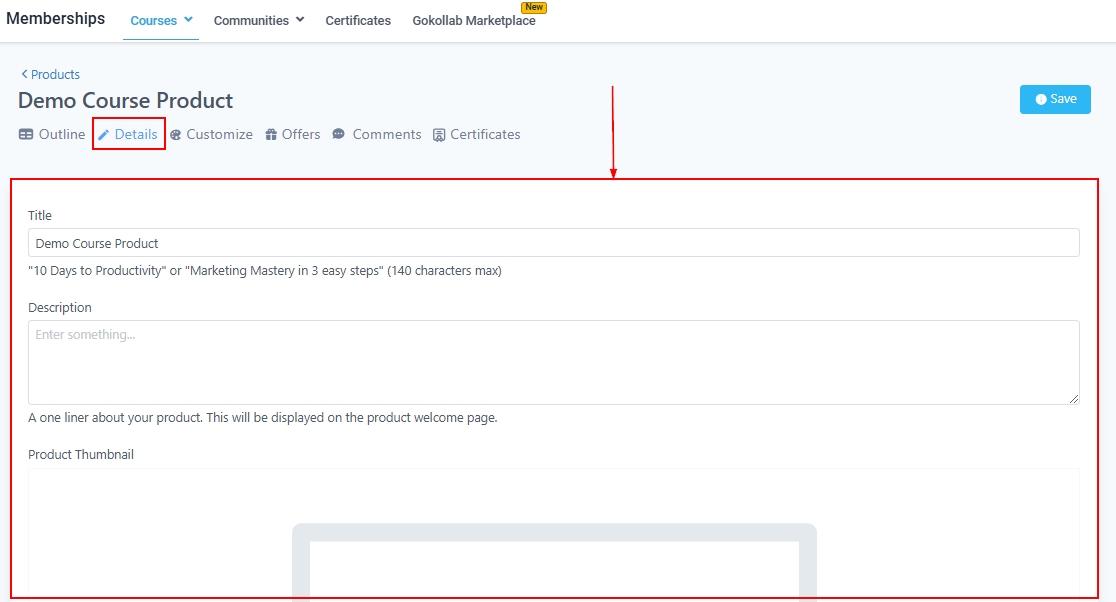Save the course product
This screenshot has width=1116, height=602.
click(1055, 100)
